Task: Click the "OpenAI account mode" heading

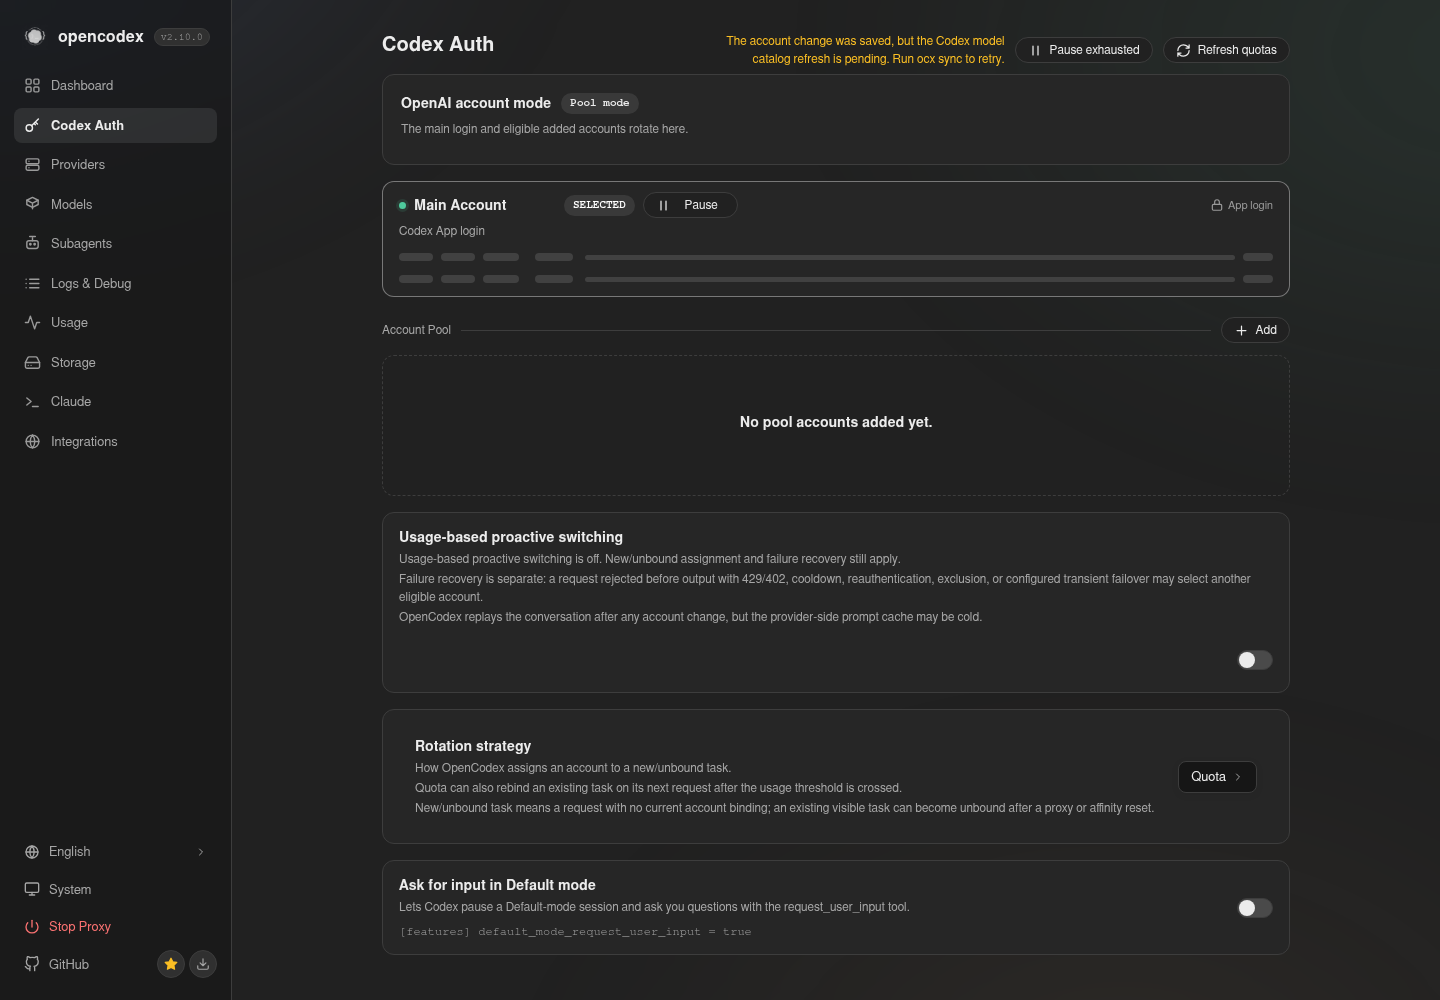Action: point(476,103)
